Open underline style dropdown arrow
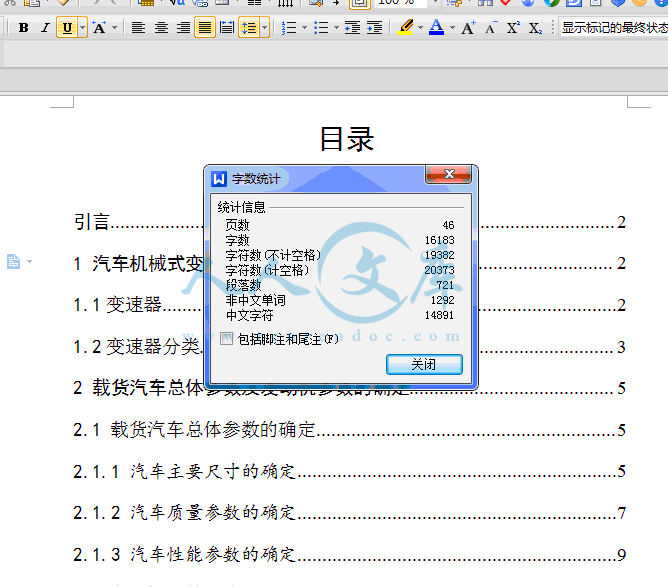The image size is (668, 587). click(83, 28)
